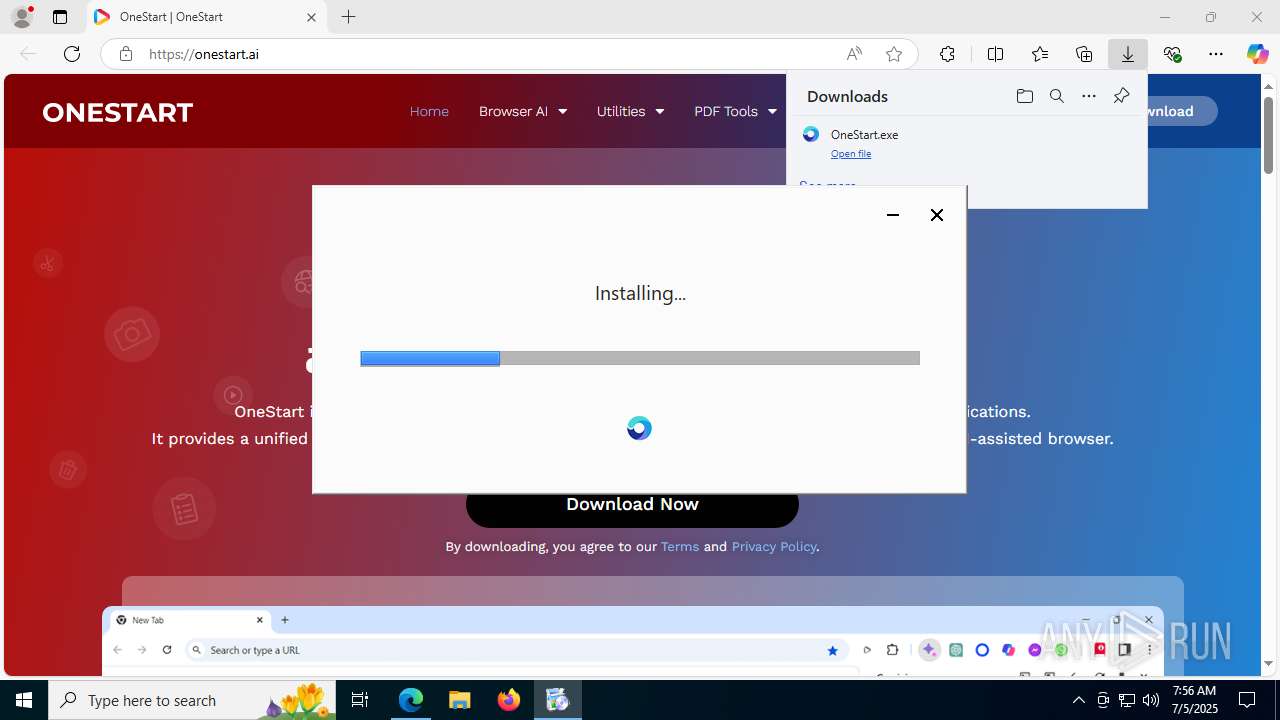Image resolution: width=1280 pixels, height=720 pixels.
Task: Expand the Browser AI dropdown menu
Action: 523,111
